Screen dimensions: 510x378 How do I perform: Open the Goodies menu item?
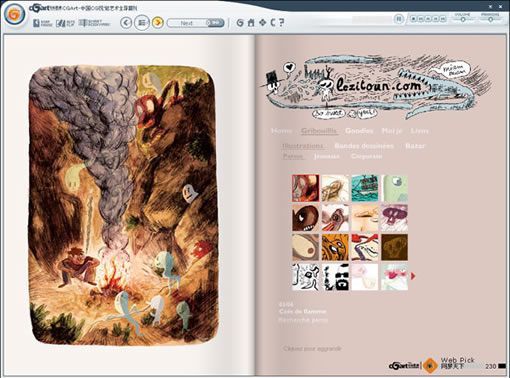(359, 131)
